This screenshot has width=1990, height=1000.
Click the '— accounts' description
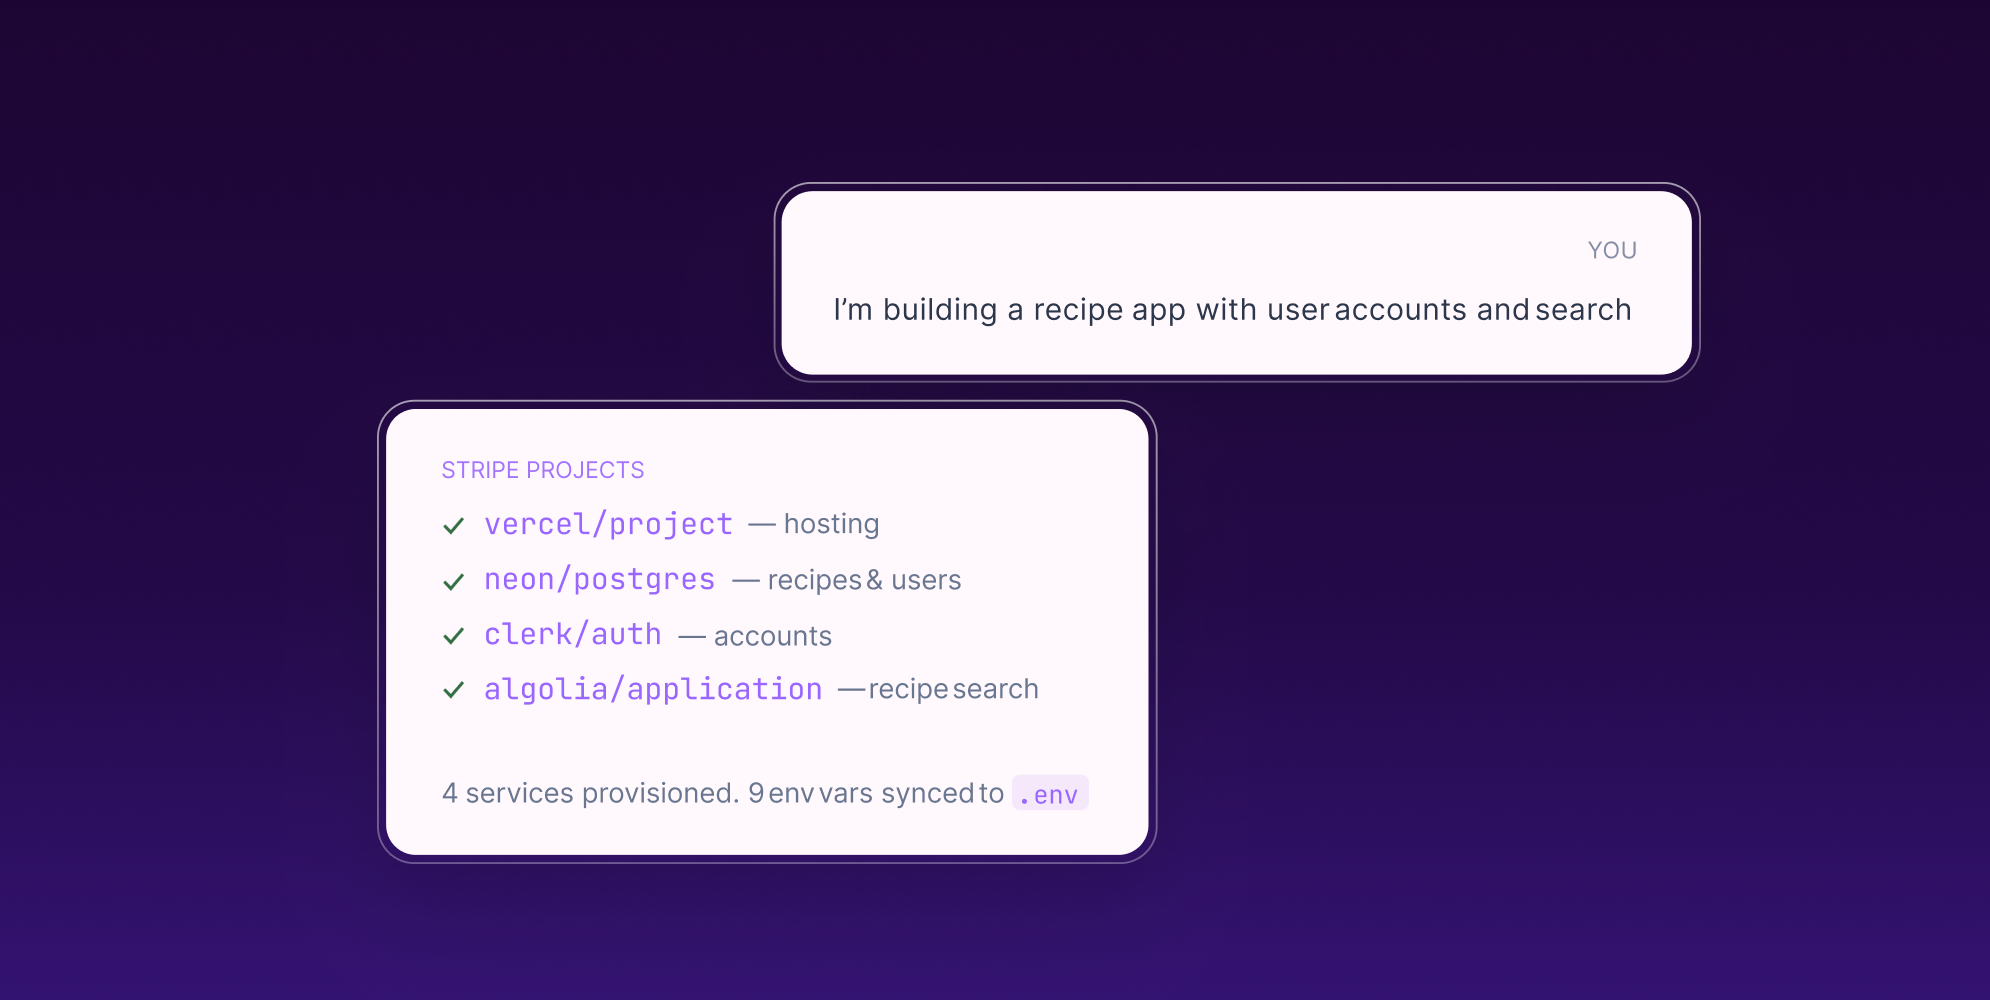pyautogui.click(x=755, y=636)
